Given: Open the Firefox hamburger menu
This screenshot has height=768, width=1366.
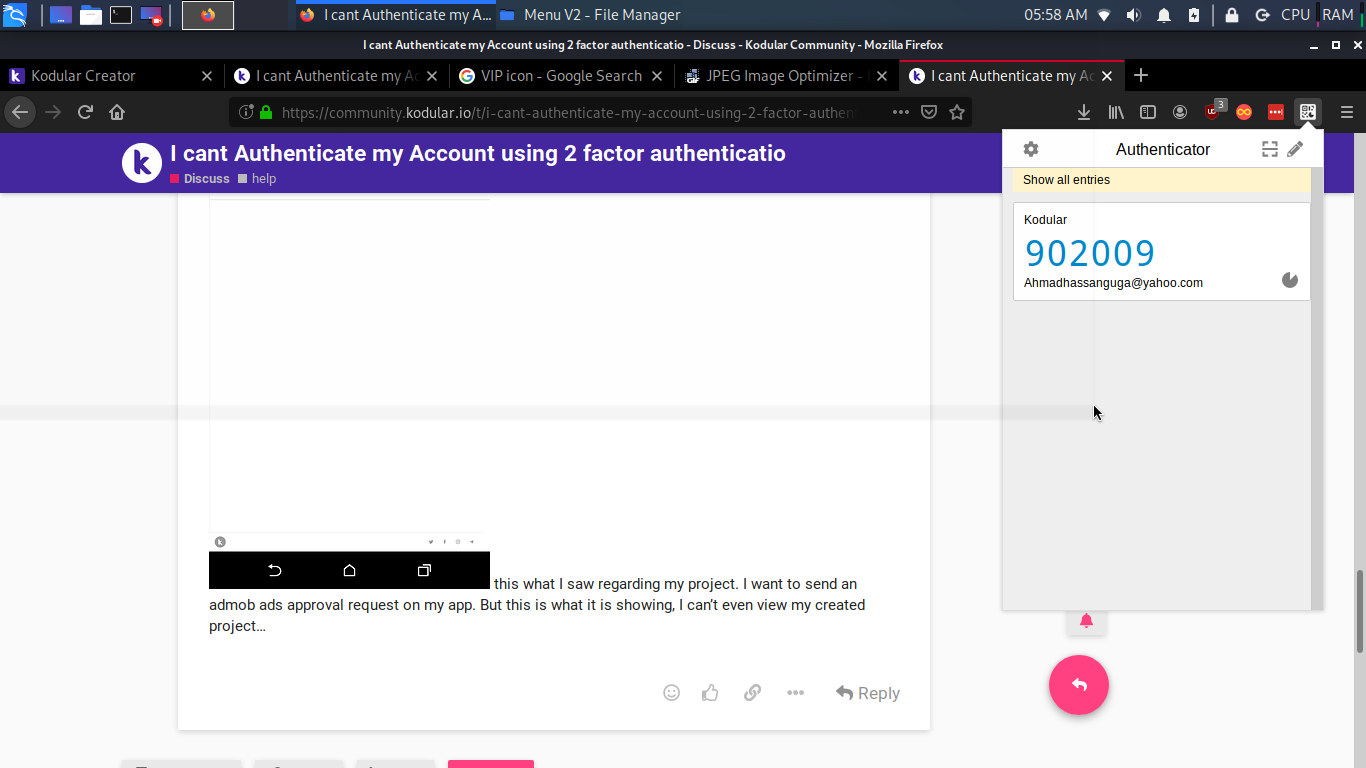Looking at the screenshot, I should coord(1347,112).
